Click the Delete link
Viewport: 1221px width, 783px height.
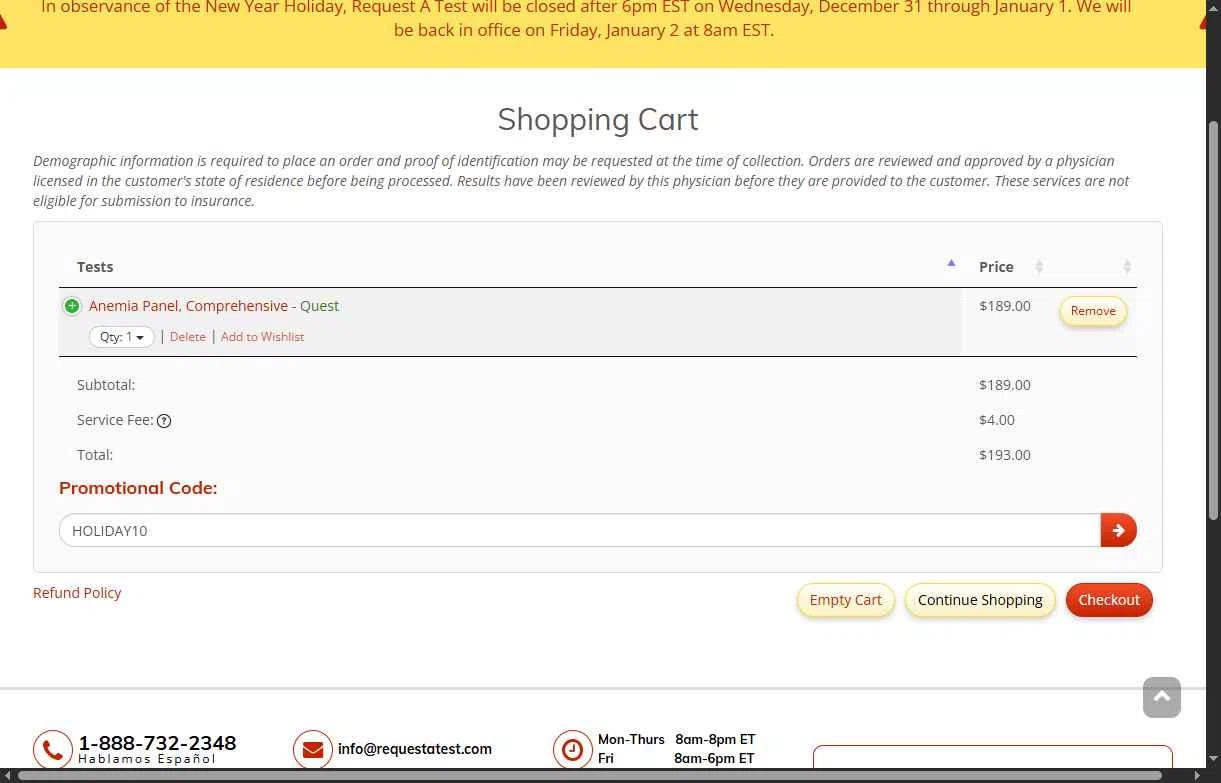click(x=188, y=337)
